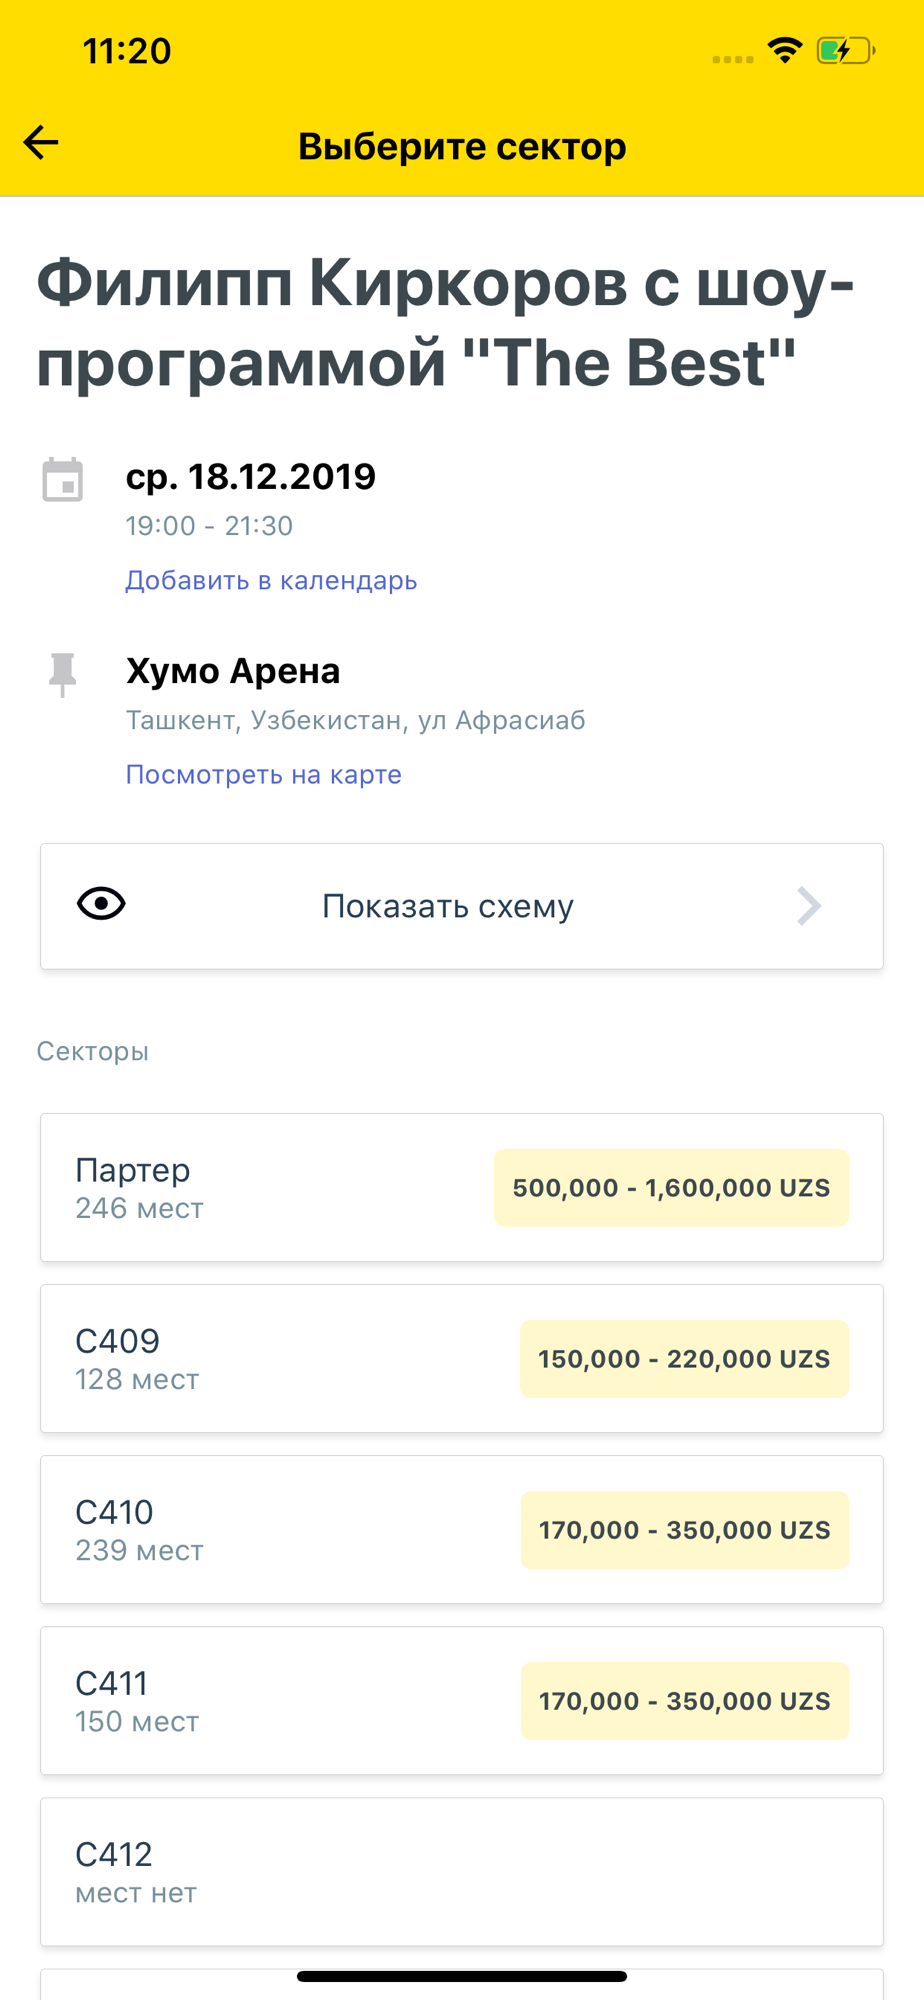The height and width of the screenshot is (2000, 924).
Task: Click the C411 price badge 170,000 - 350,000 UZS
Action: point(685,1701)
